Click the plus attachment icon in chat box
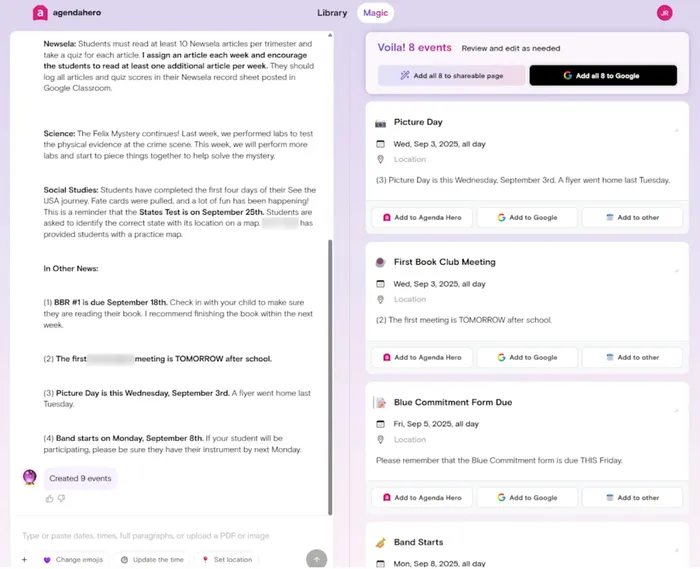The width and height of the screenshot is (700, 569). (25, 560)
